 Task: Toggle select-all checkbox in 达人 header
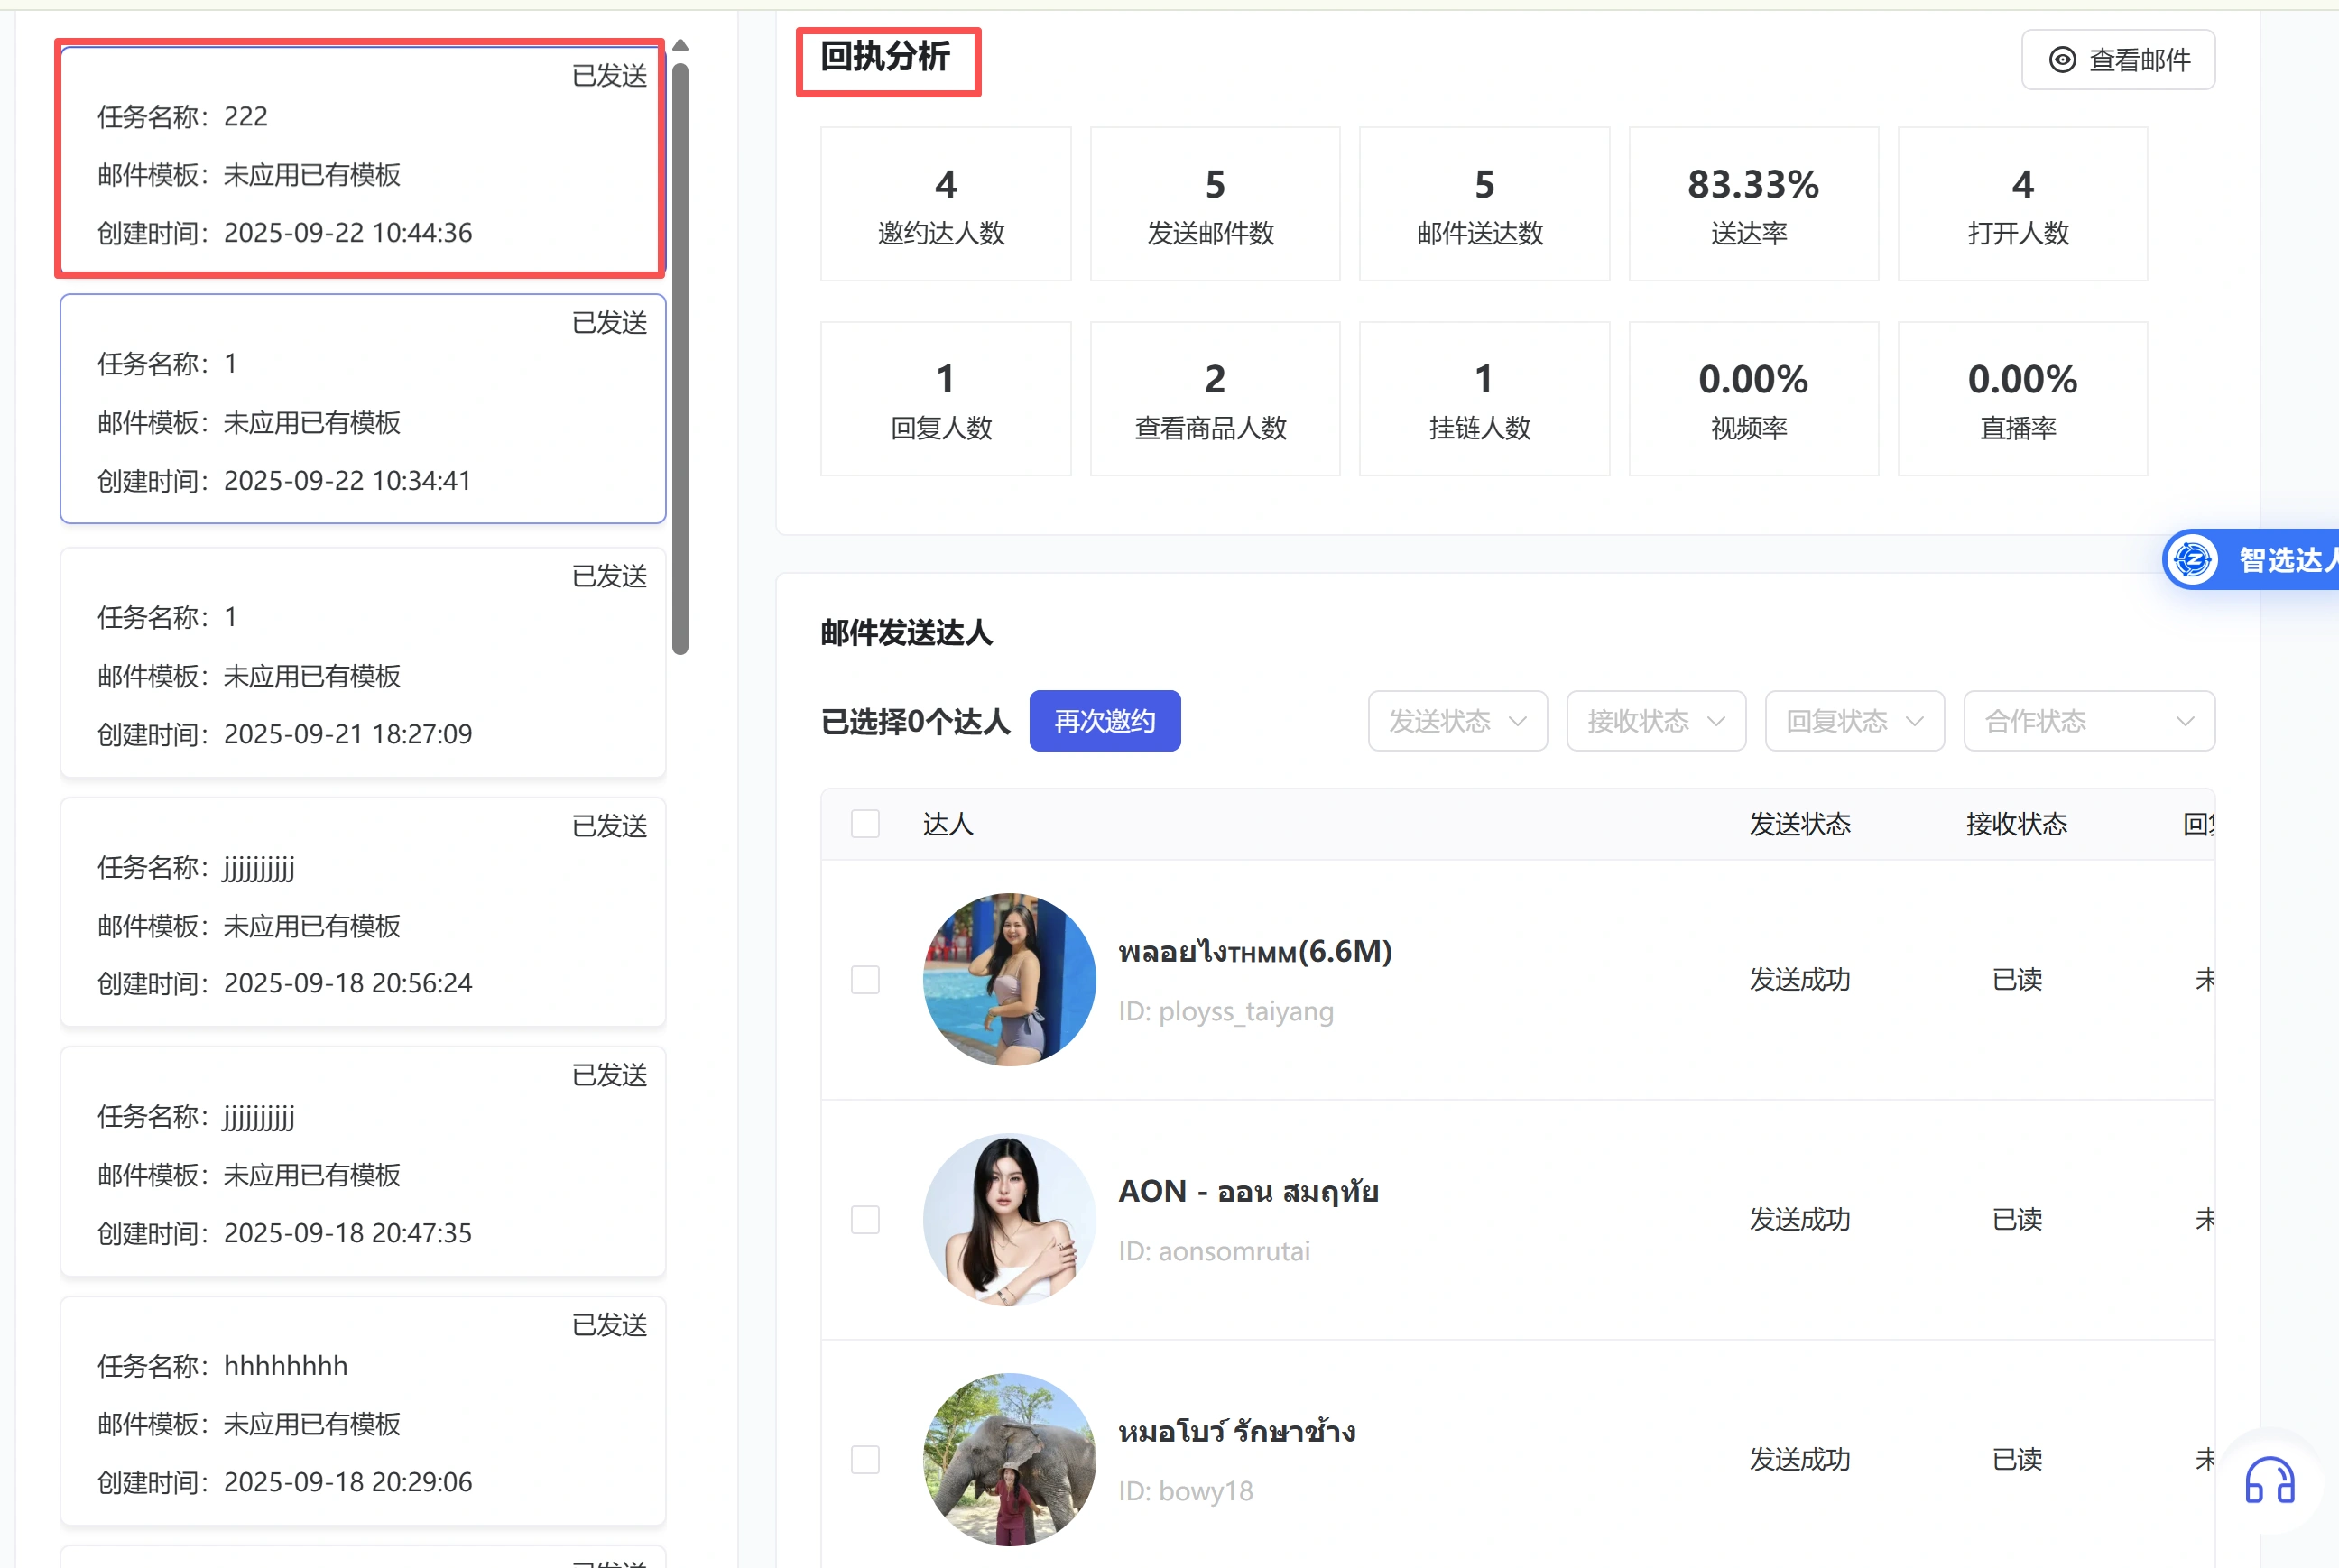(865, 824)
